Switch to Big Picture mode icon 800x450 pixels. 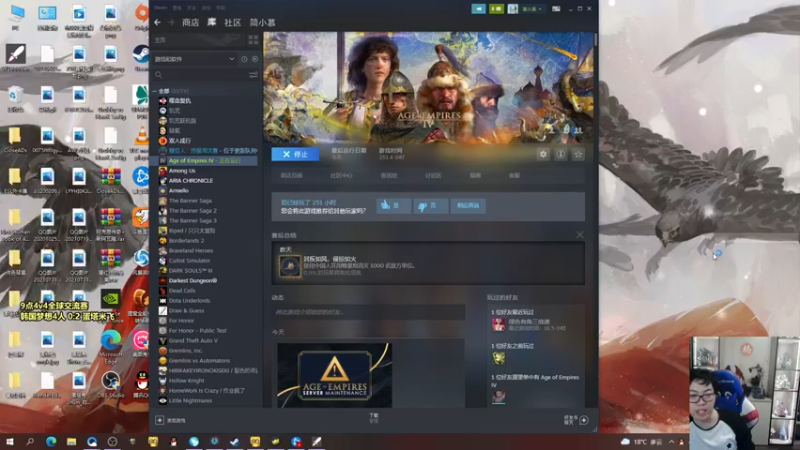click(x=556, y=9)
